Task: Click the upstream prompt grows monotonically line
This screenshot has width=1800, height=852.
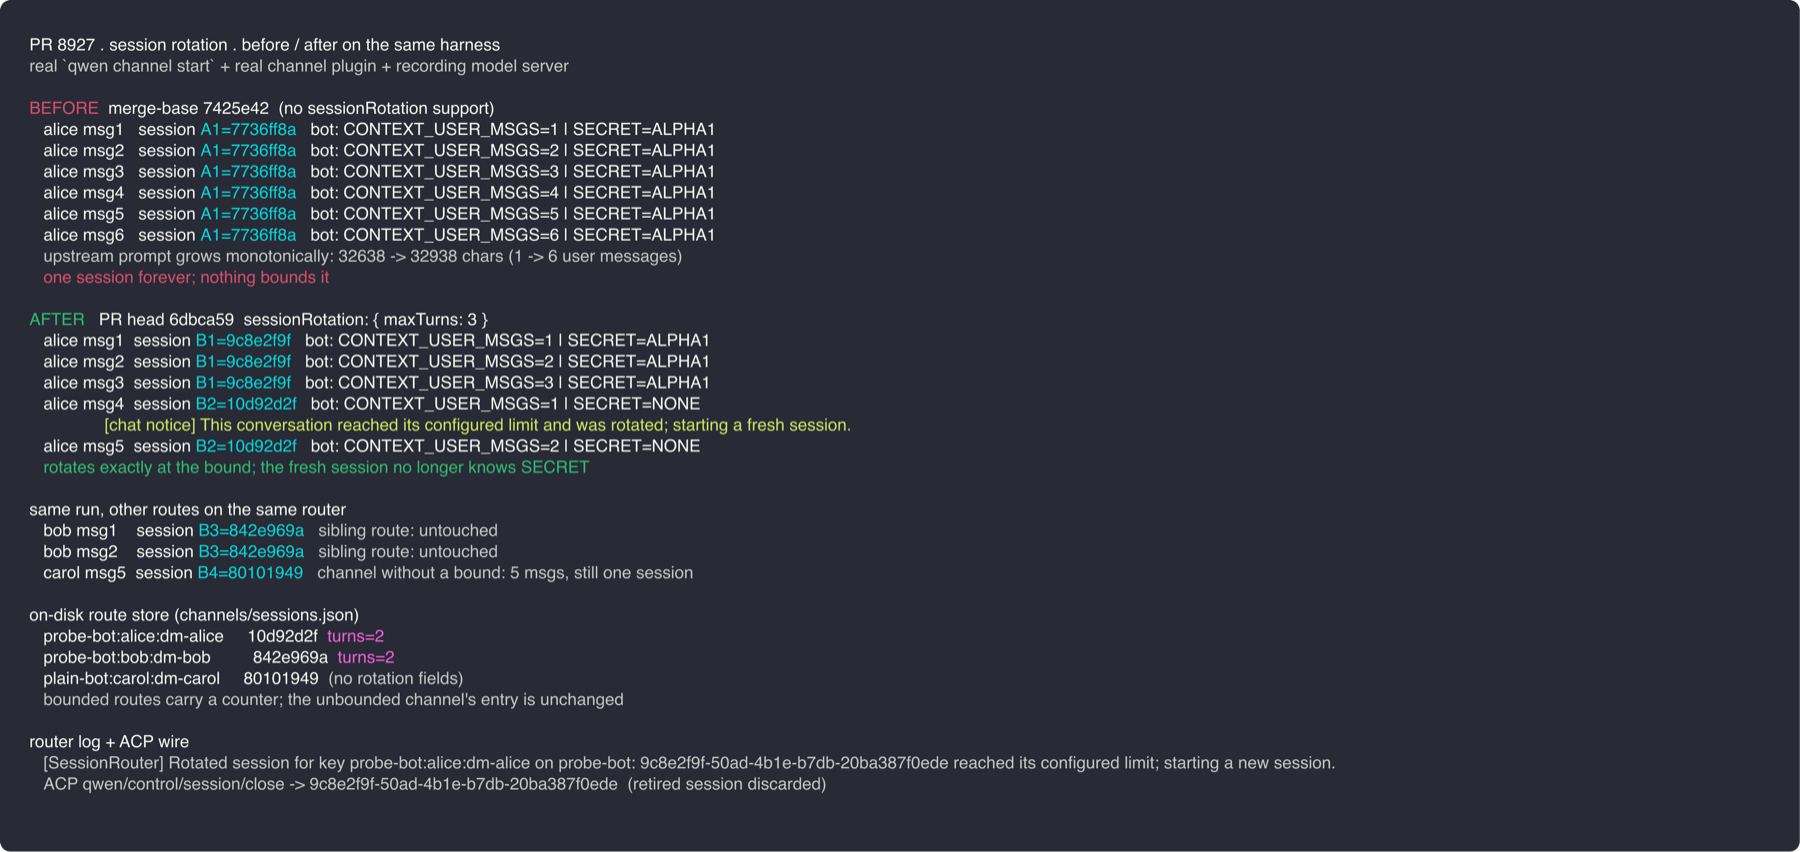Action: point(362,256)
